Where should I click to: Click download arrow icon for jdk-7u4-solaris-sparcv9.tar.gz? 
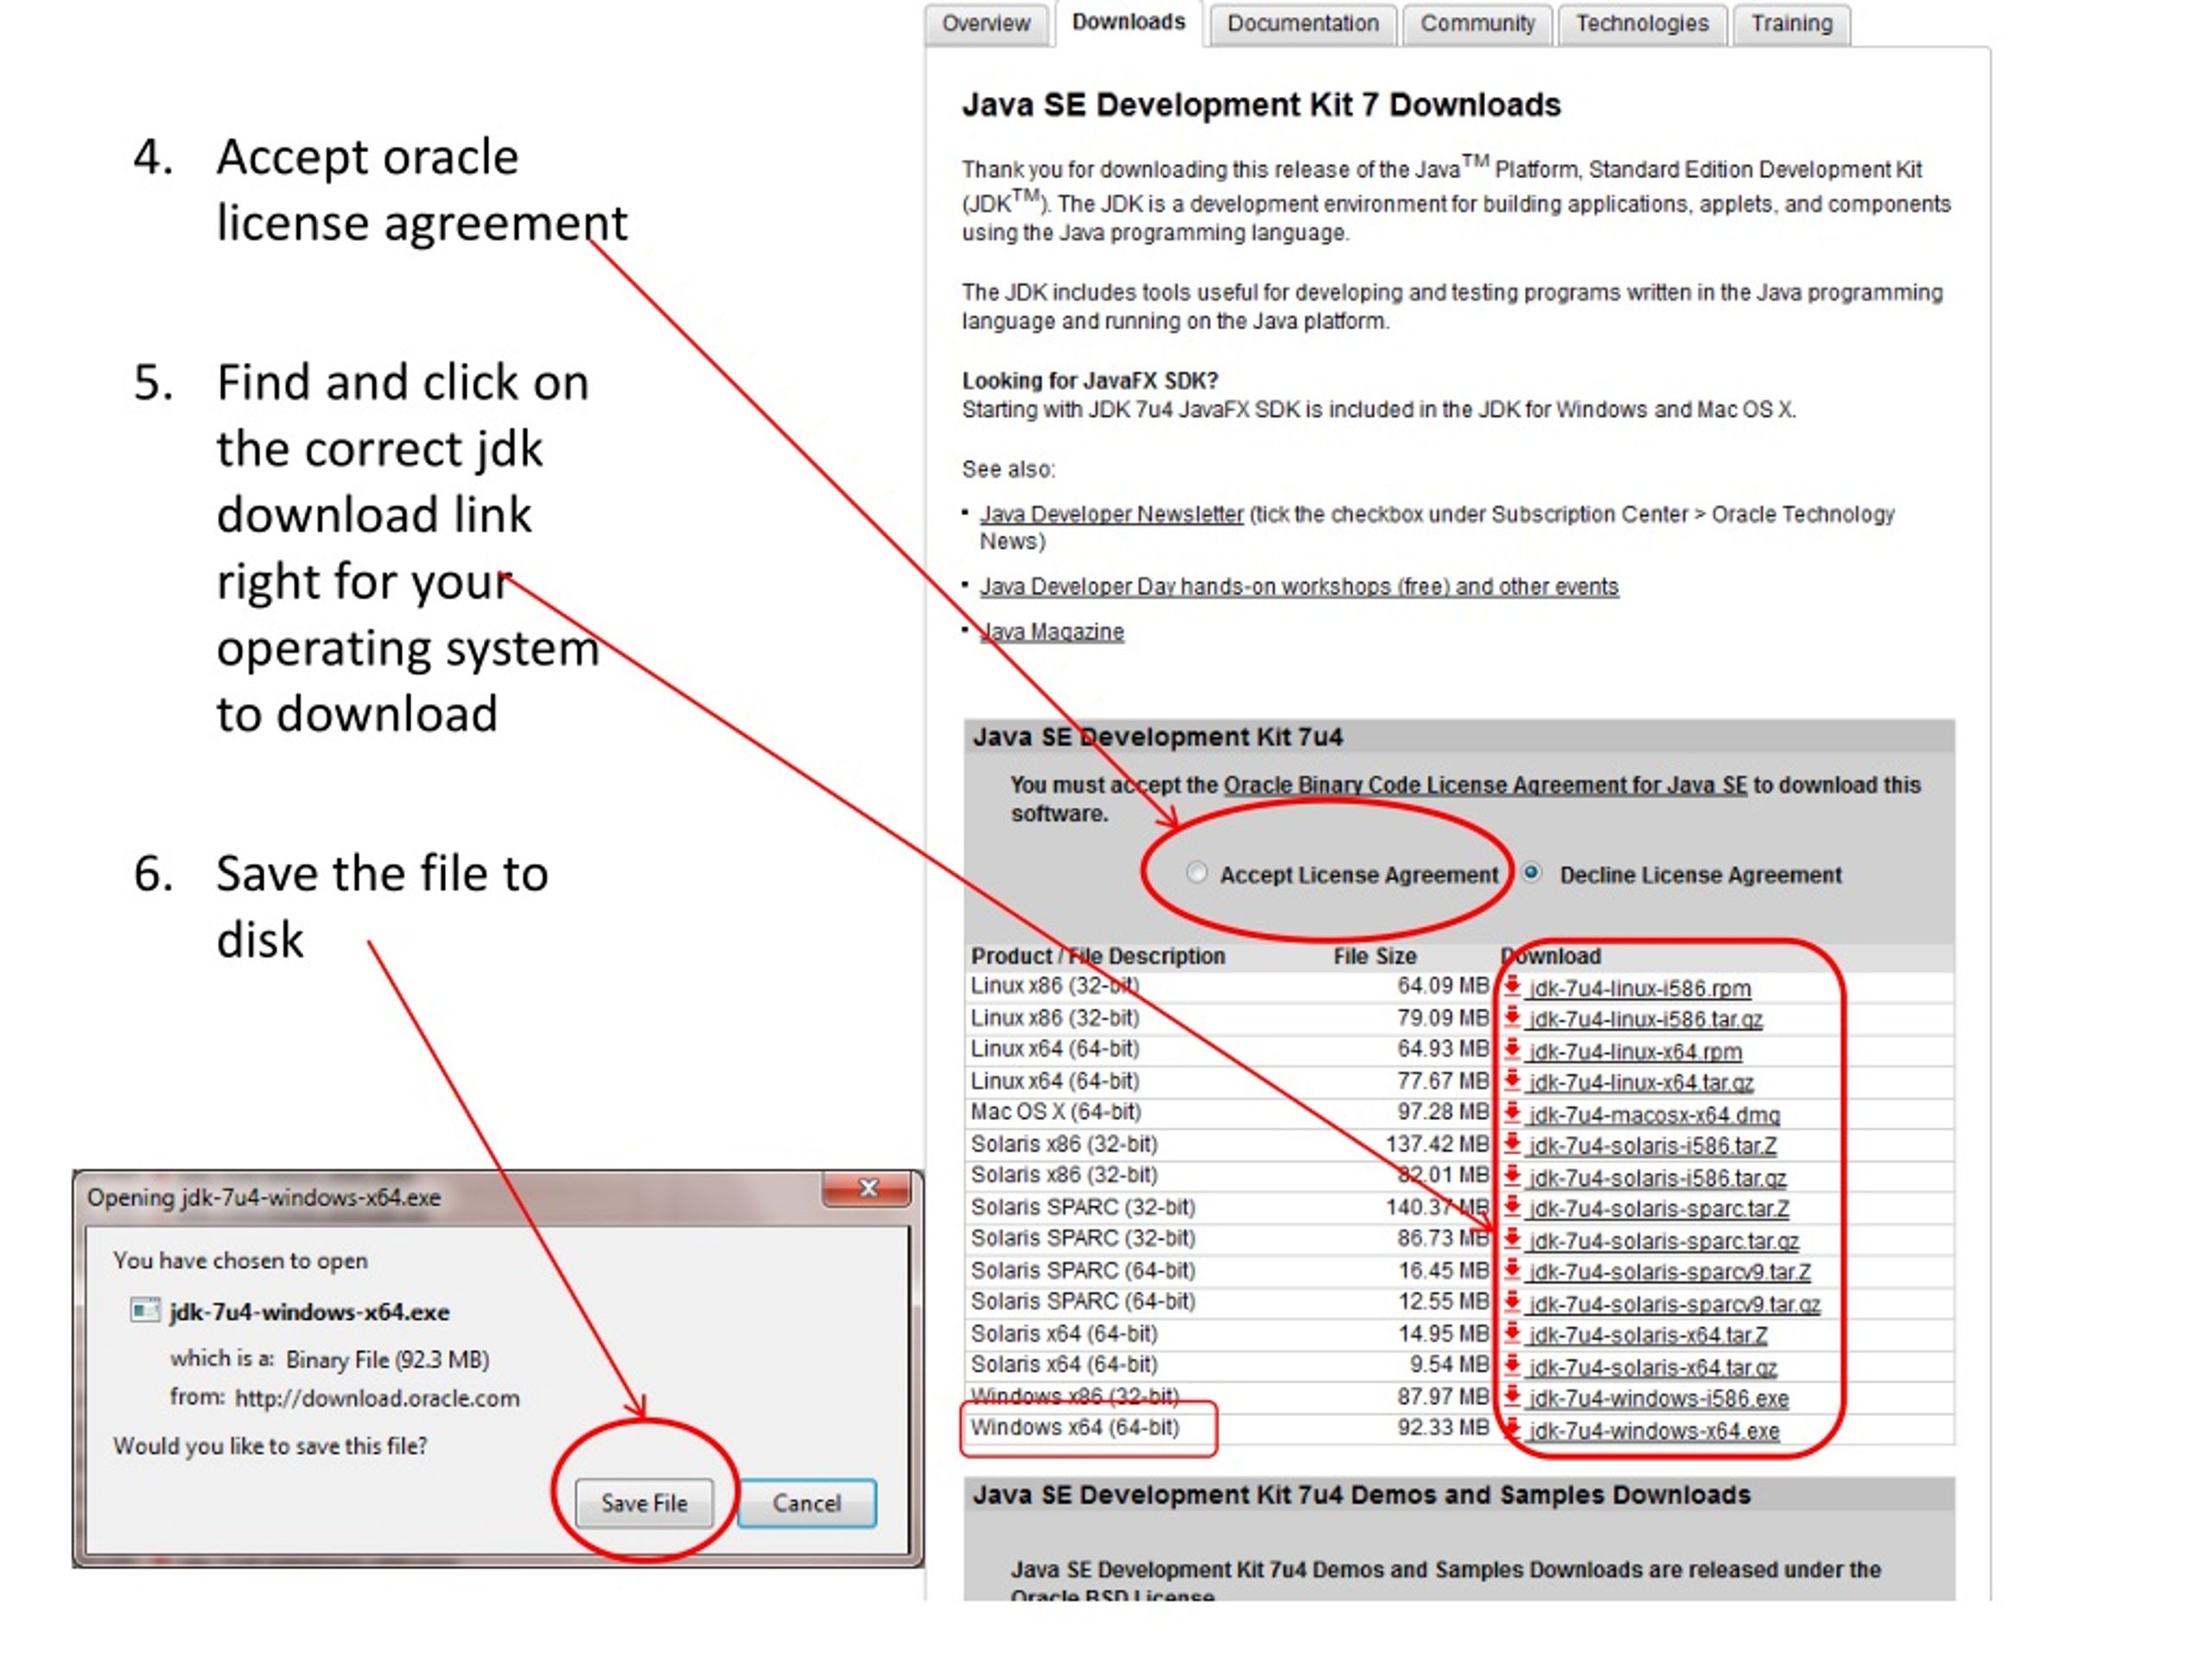click(1512, 1302)
